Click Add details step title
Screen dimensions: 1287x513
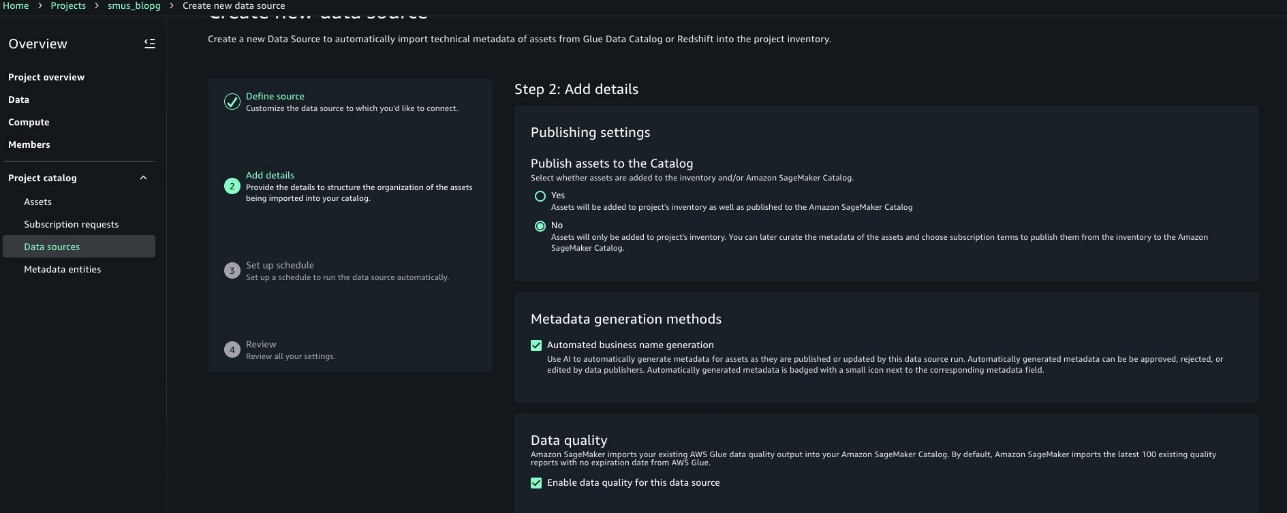(x=270, y=175)
